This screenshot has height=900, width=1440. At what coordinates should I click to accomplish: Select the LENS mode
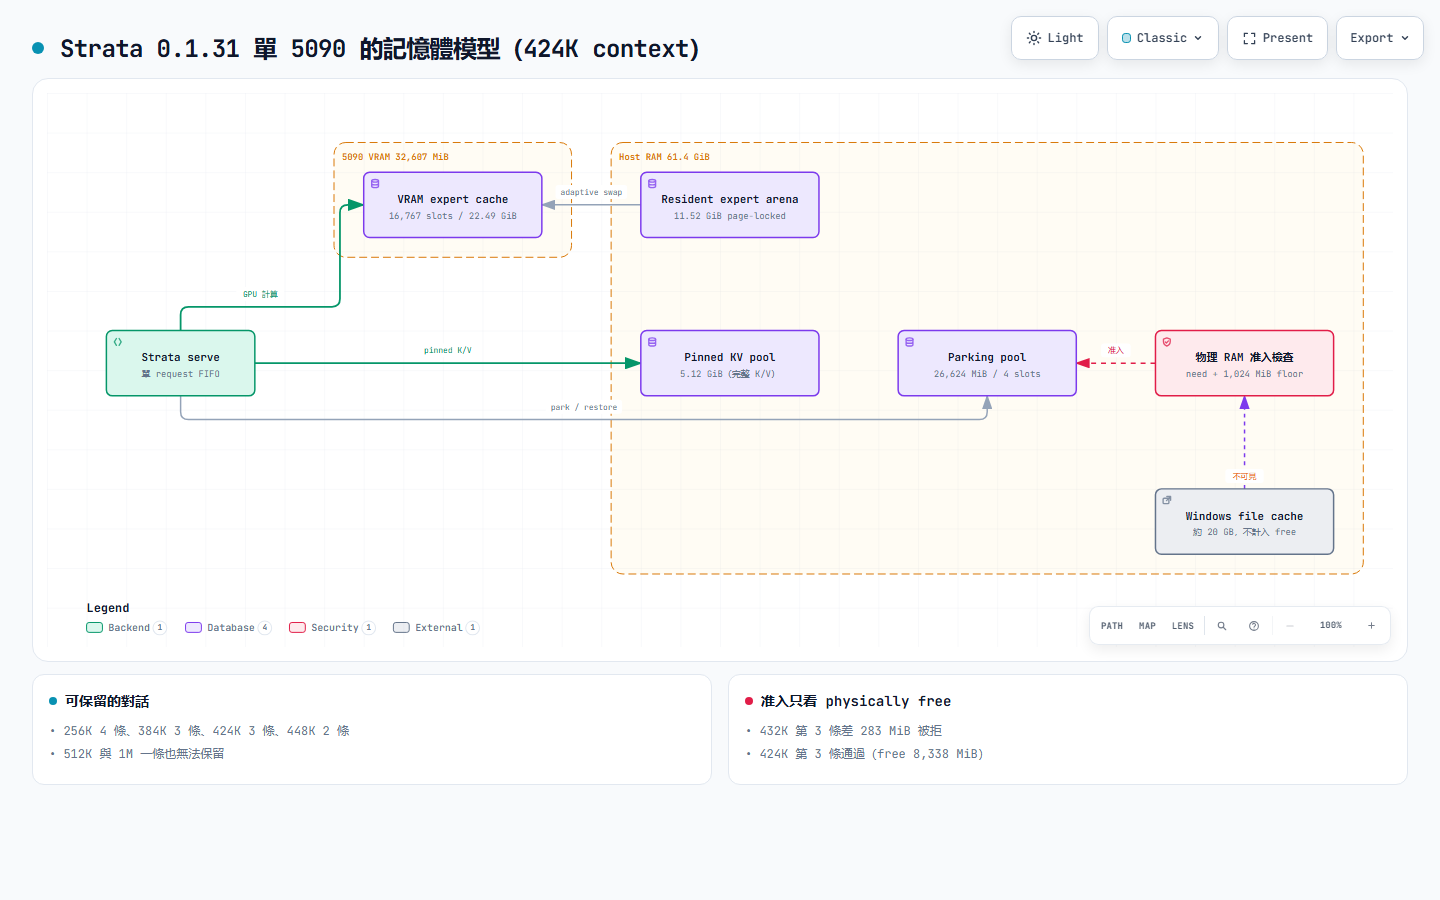1183,626
